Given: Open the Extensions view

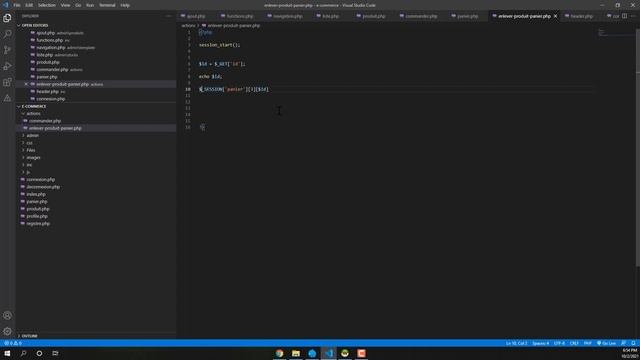Looking at the screenshot, I should [x=7, y=82].
